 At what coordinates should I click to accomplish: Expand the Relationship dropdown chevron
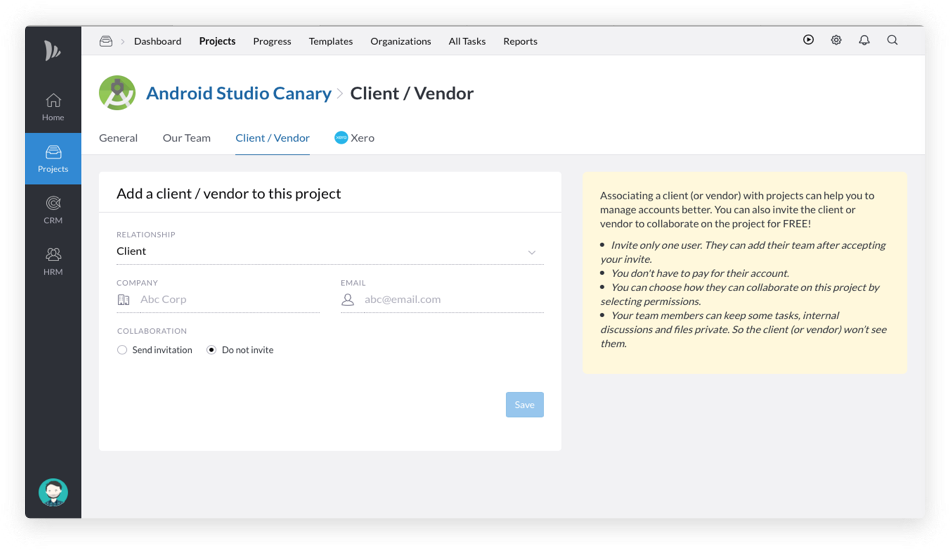coord(531,252)
